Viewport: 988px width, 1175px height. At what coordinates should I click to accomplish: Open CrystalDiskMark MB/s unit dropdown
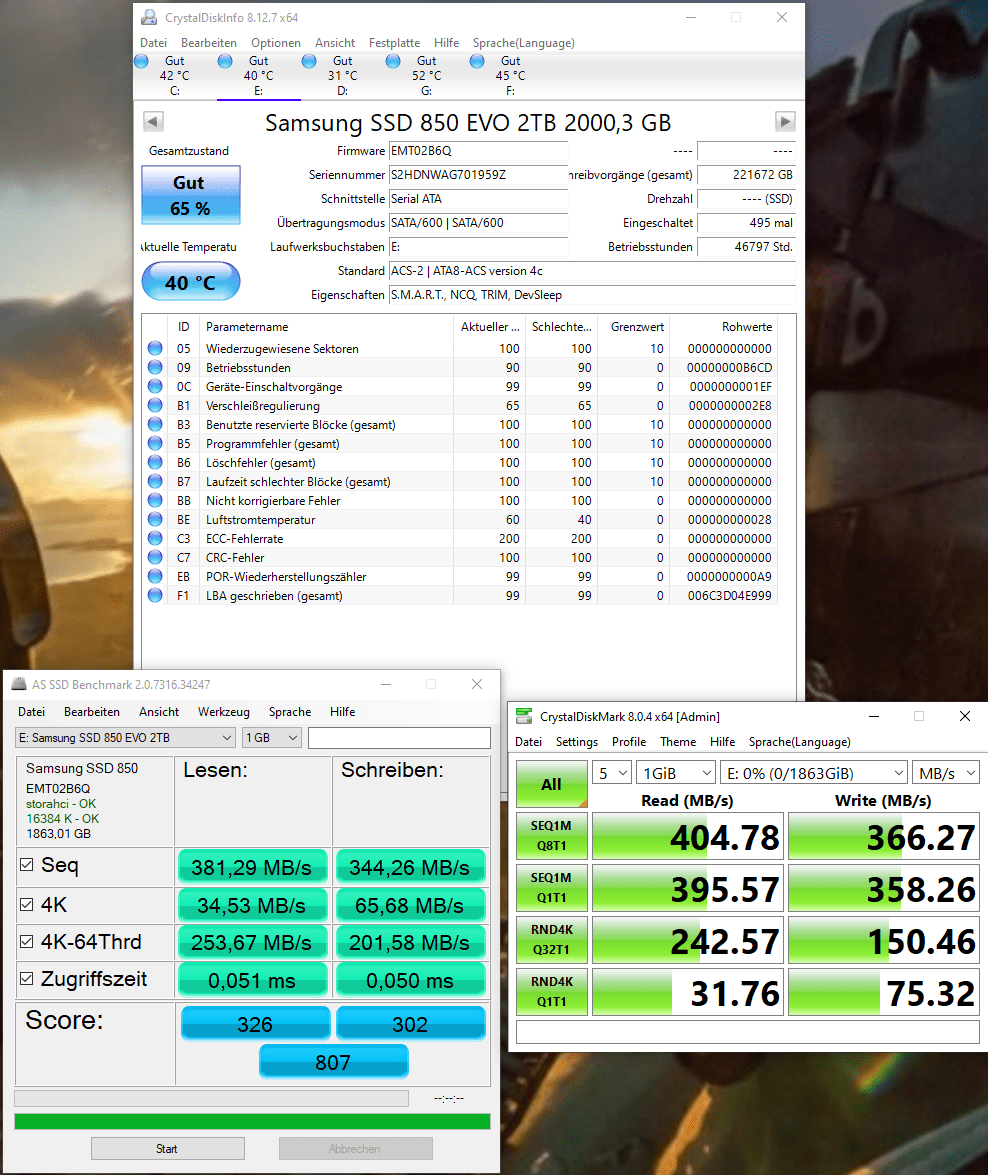(946, 773)
